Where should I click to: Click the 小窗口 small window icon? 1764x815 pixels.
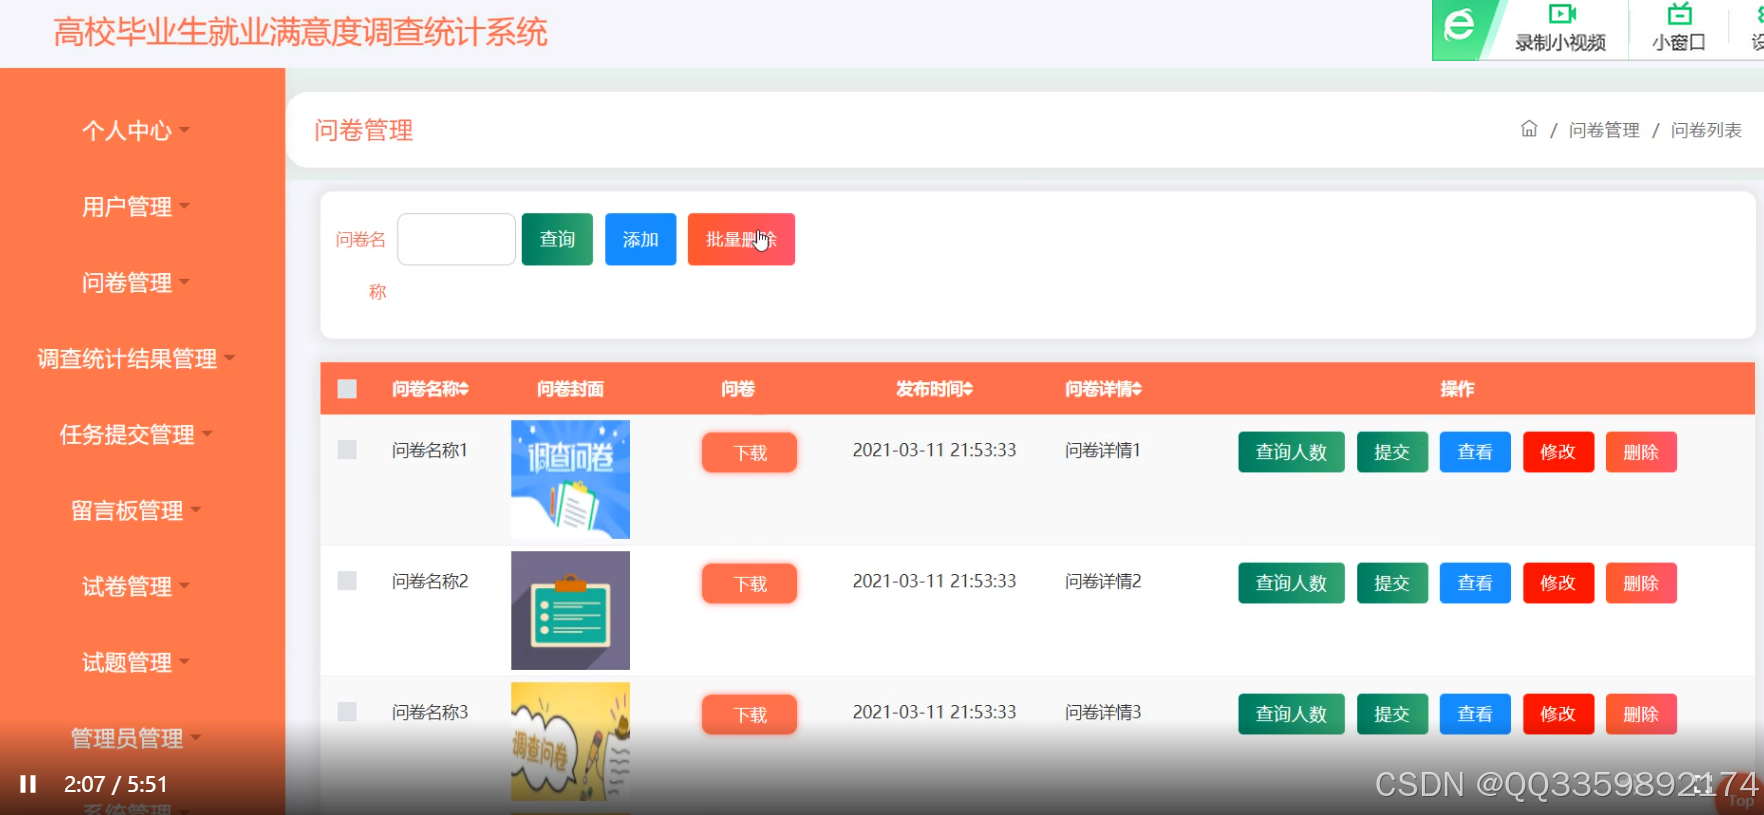coord(1679,14)
